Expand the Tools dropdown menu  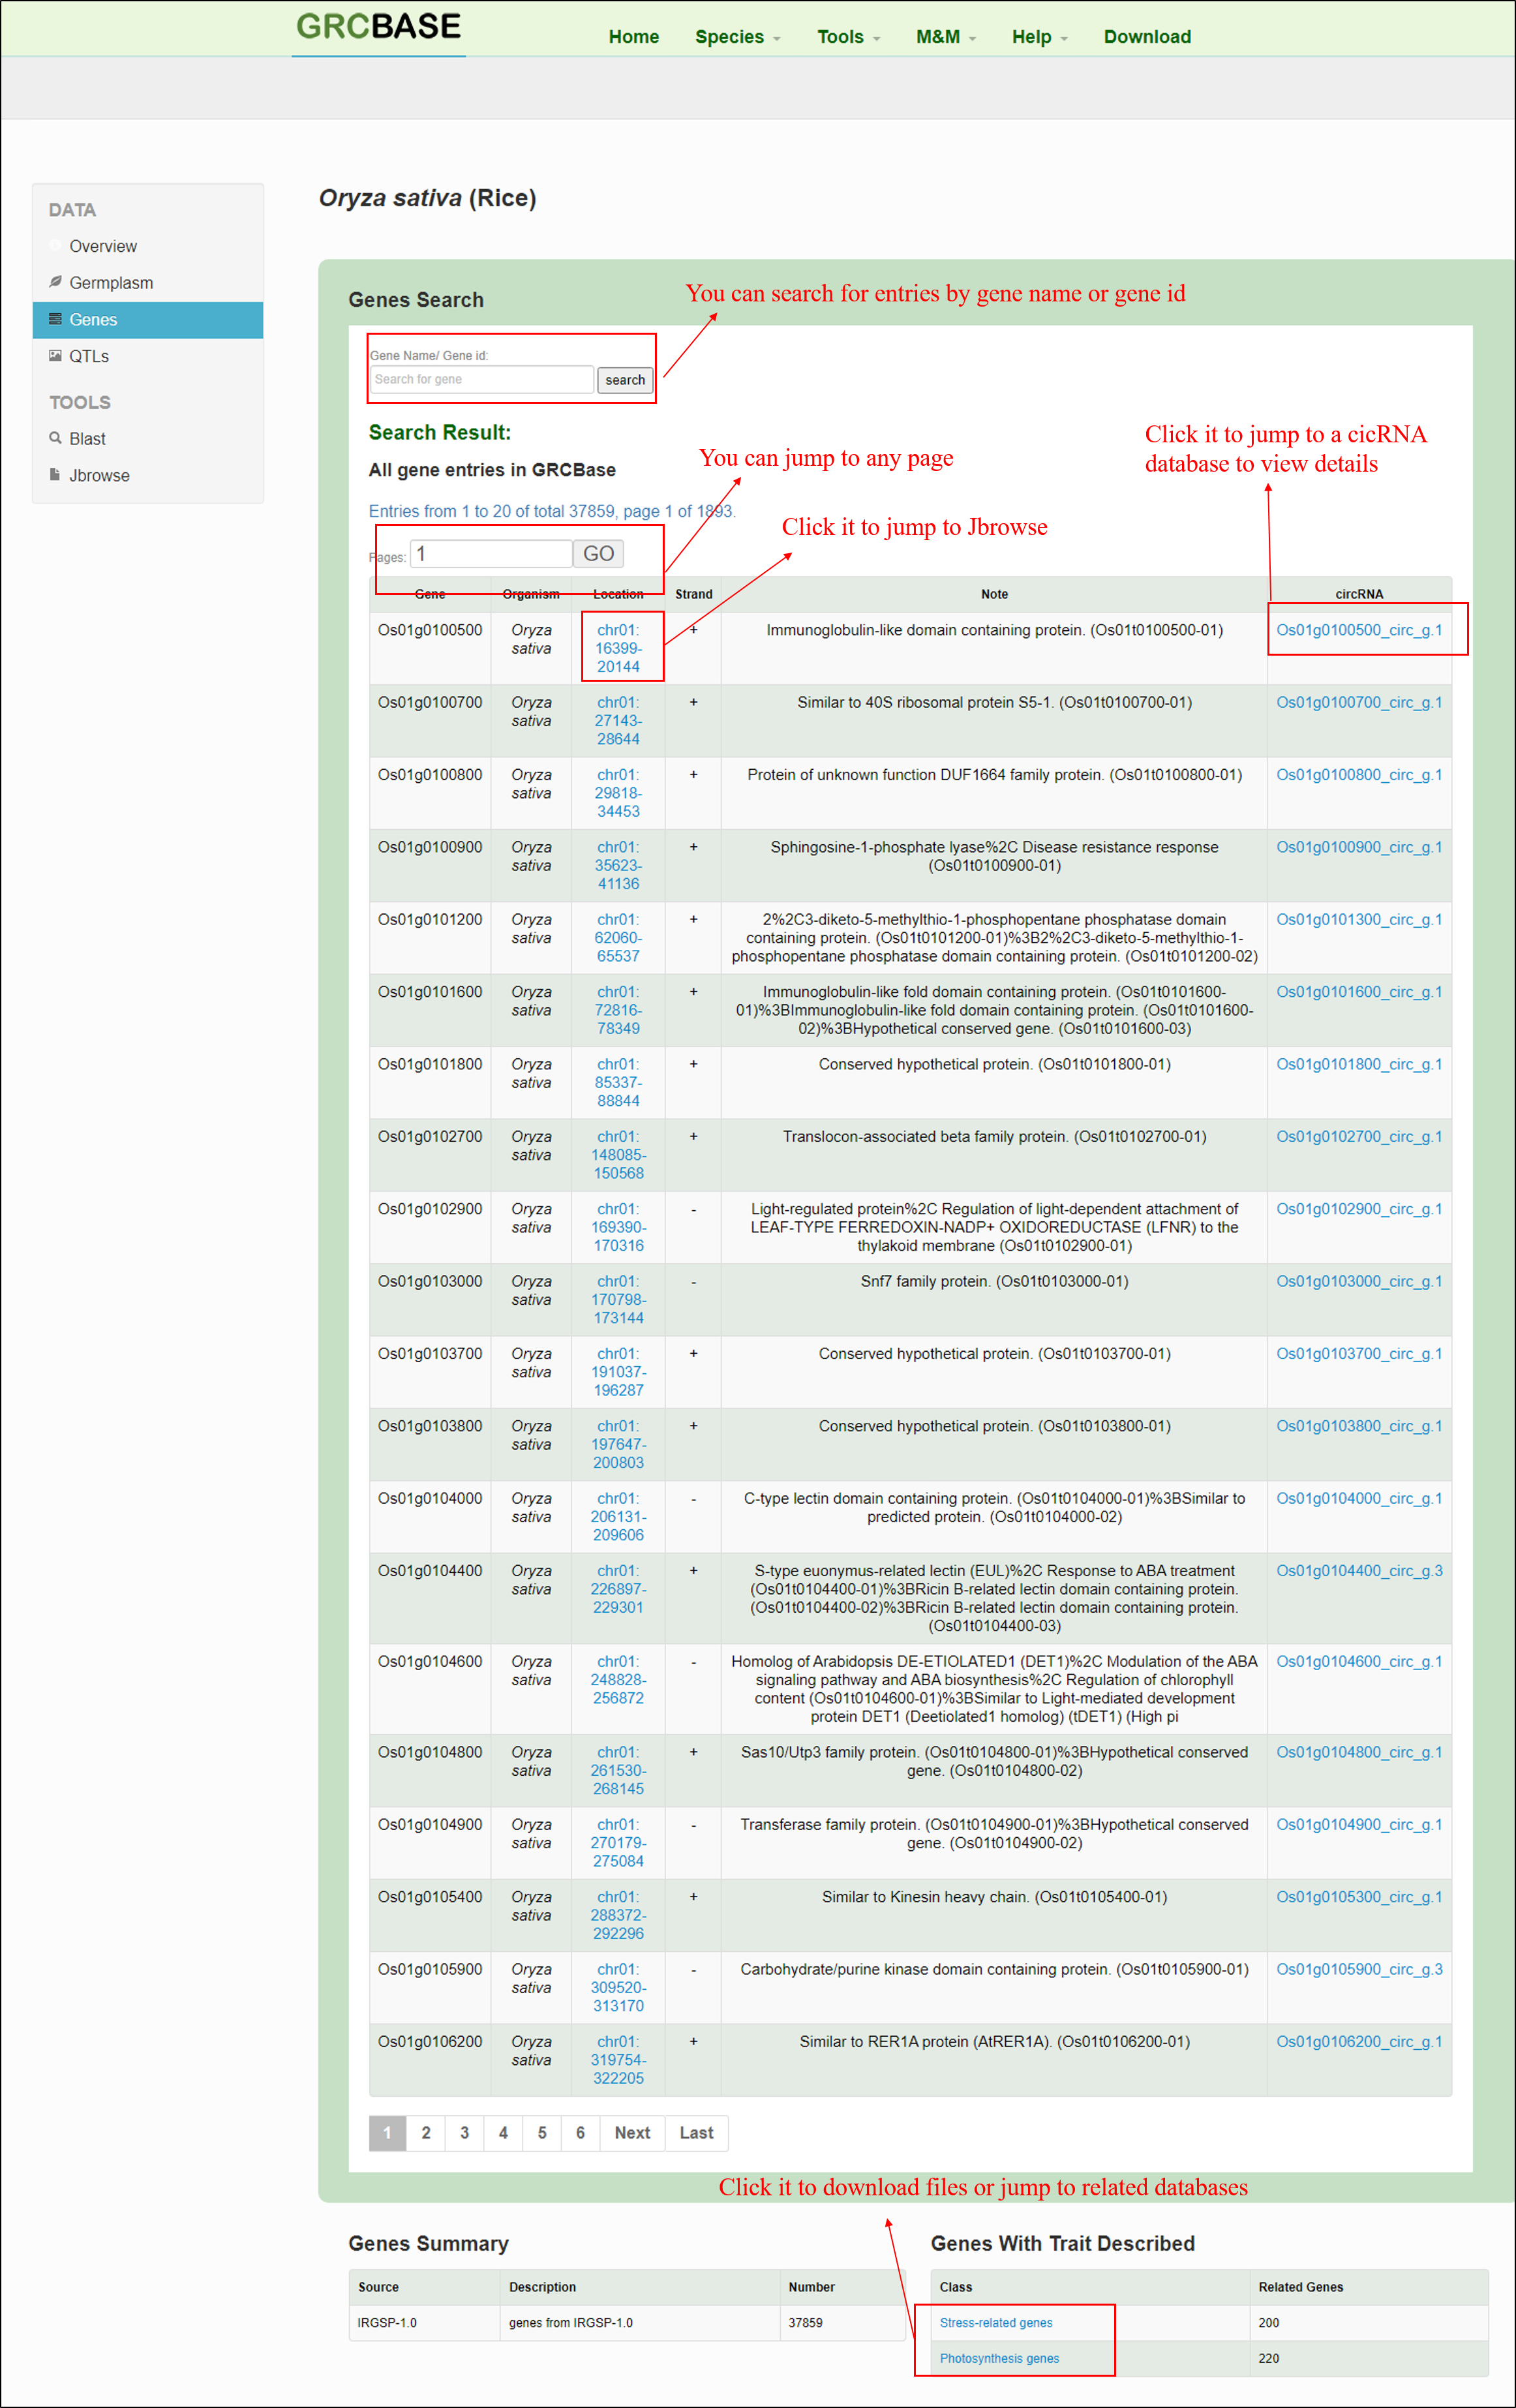pyautogui.click(x=847, y=37)
